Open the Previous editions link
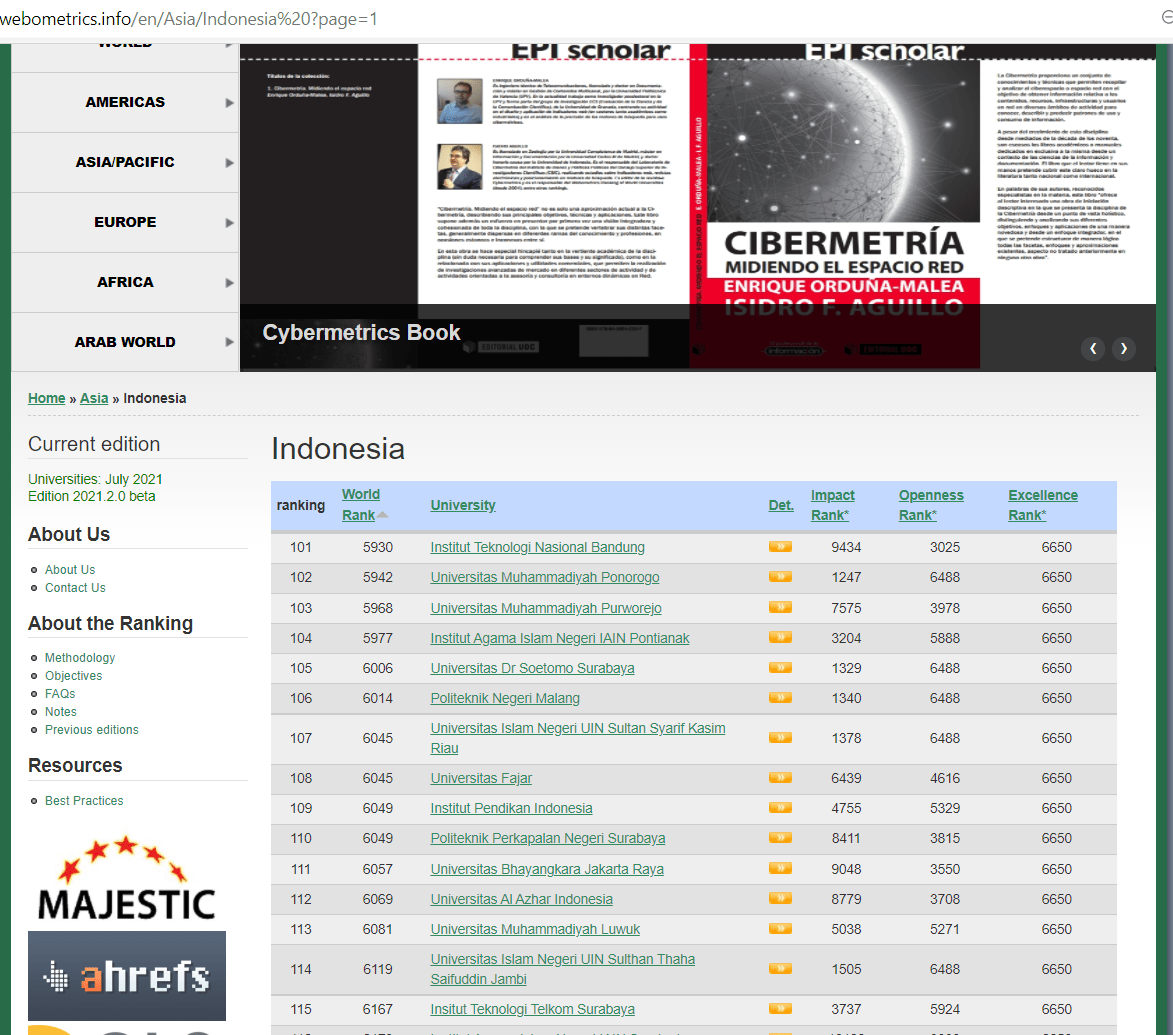The width and height of the screenshot is (1173, 1035). 91,729
